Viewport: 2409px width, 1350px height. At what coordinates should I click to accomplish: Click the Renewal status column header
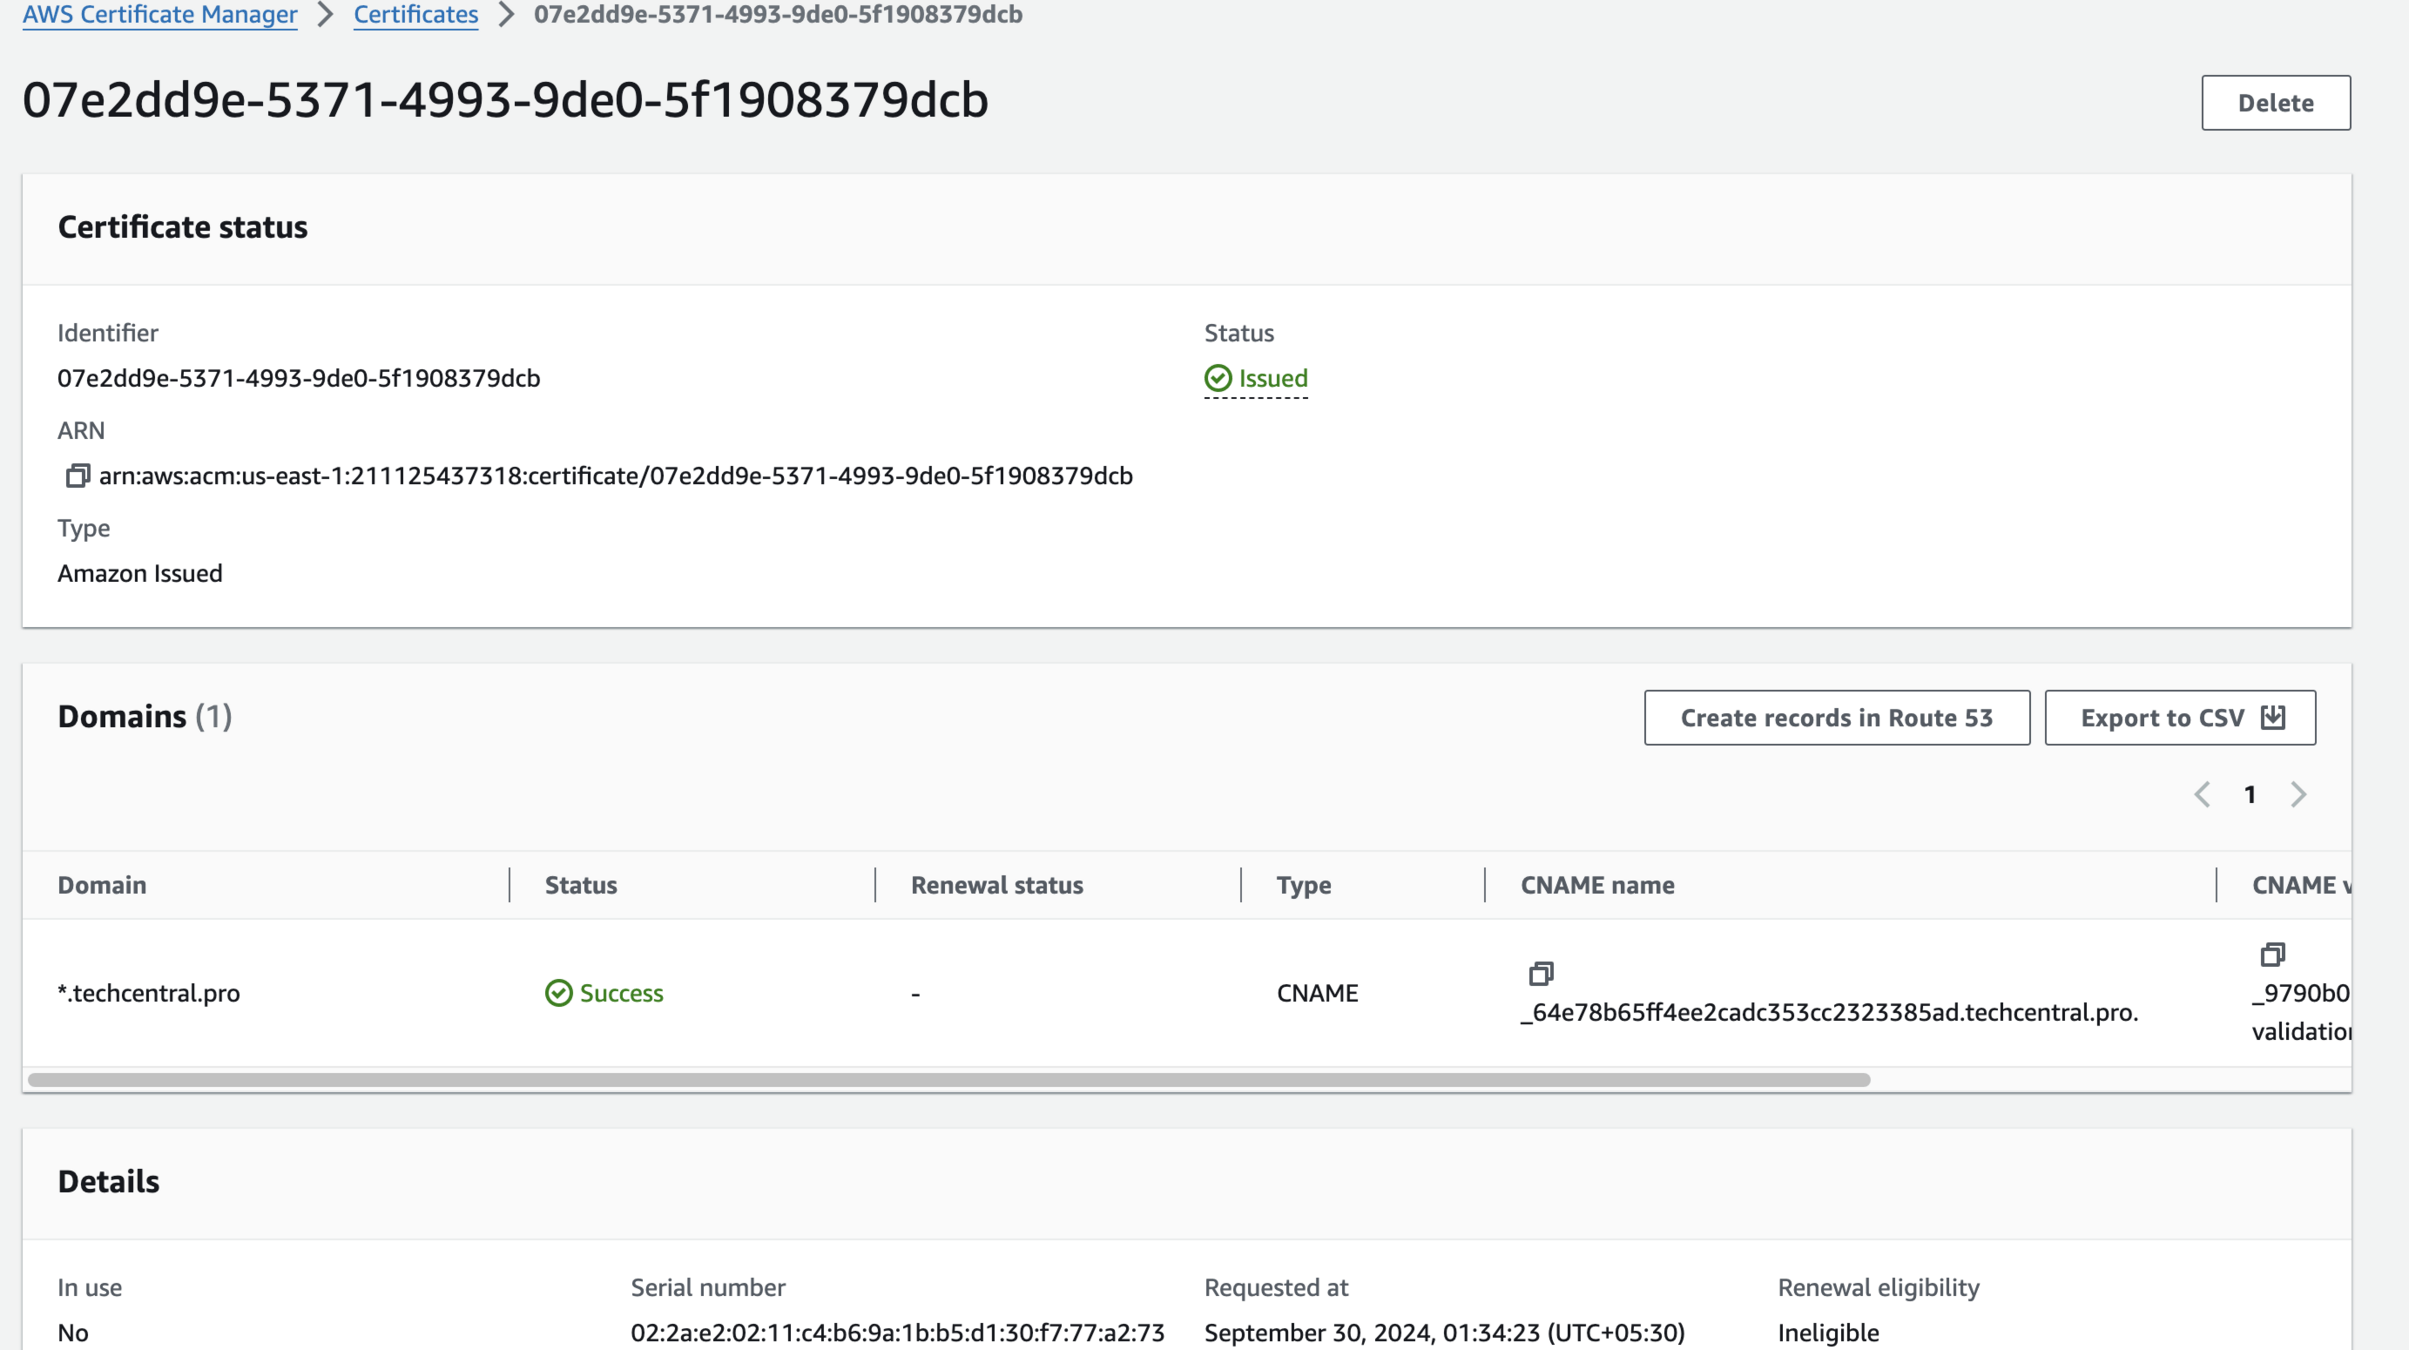(996, 885)
